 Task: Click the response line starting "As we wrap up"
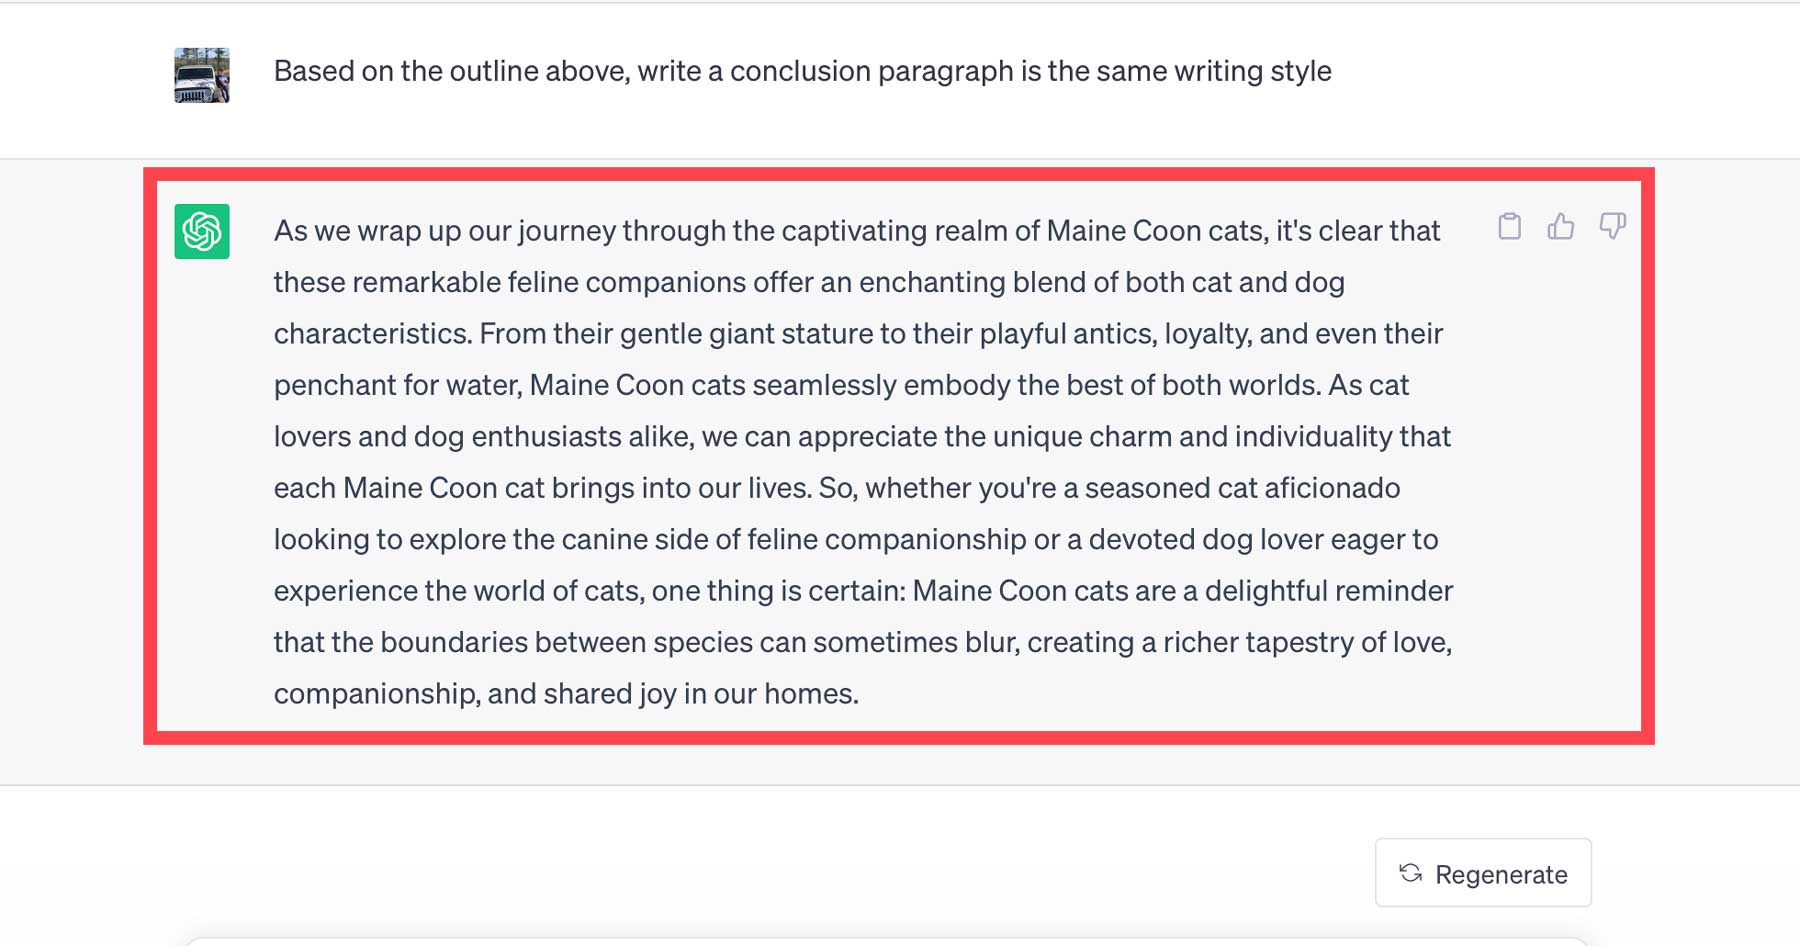856,231
